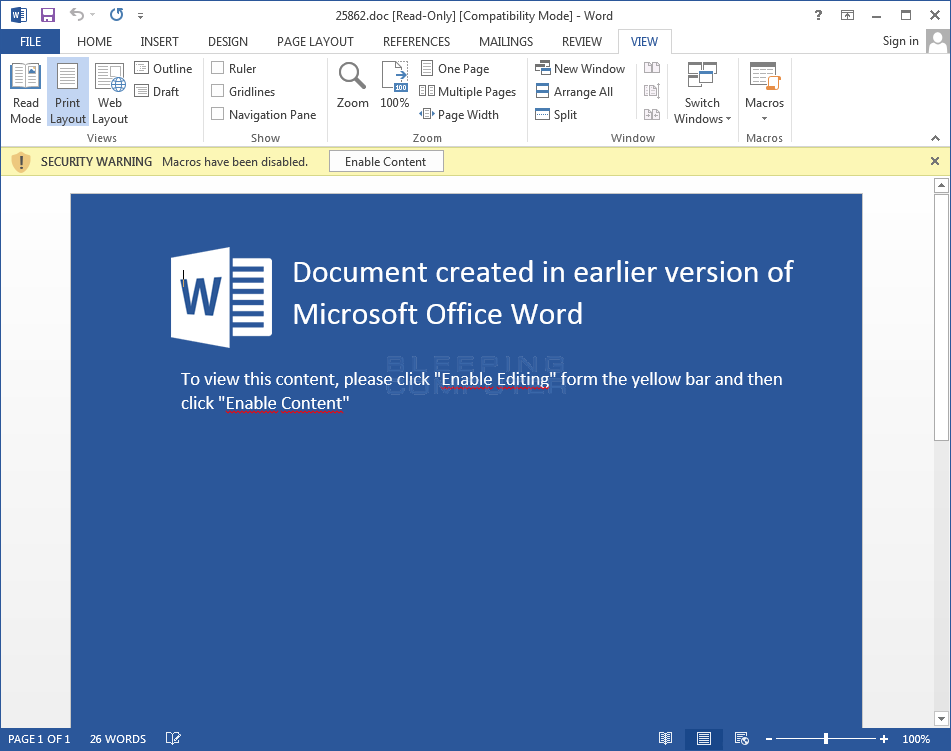
Task: Click Arrange All windows
Action: (x=574, y=92)
